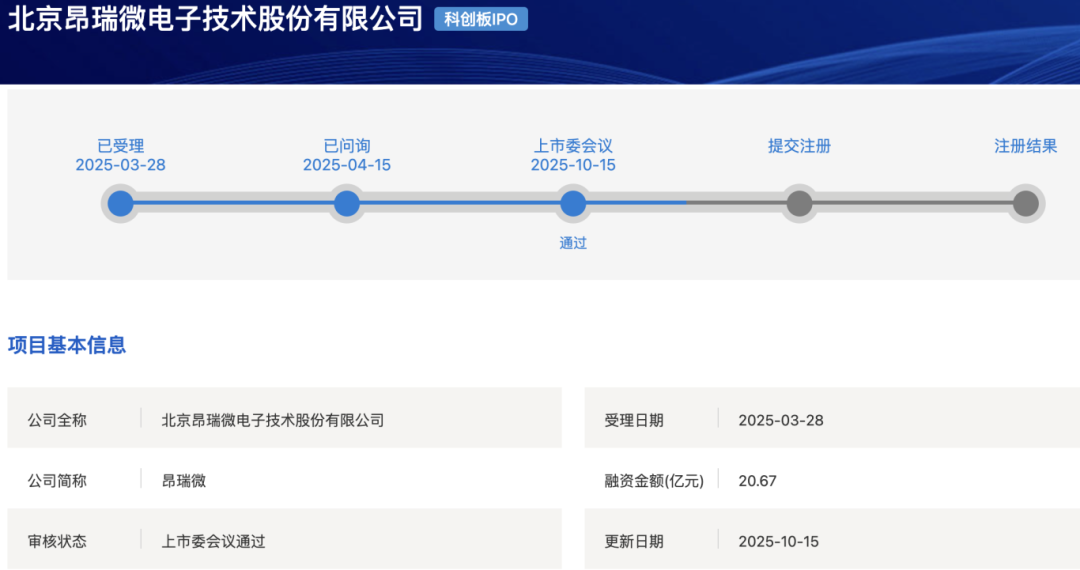Screen dimensions: 1080x570
Task: Select the 已问询 timeline circle node
Action: [347, 204]
